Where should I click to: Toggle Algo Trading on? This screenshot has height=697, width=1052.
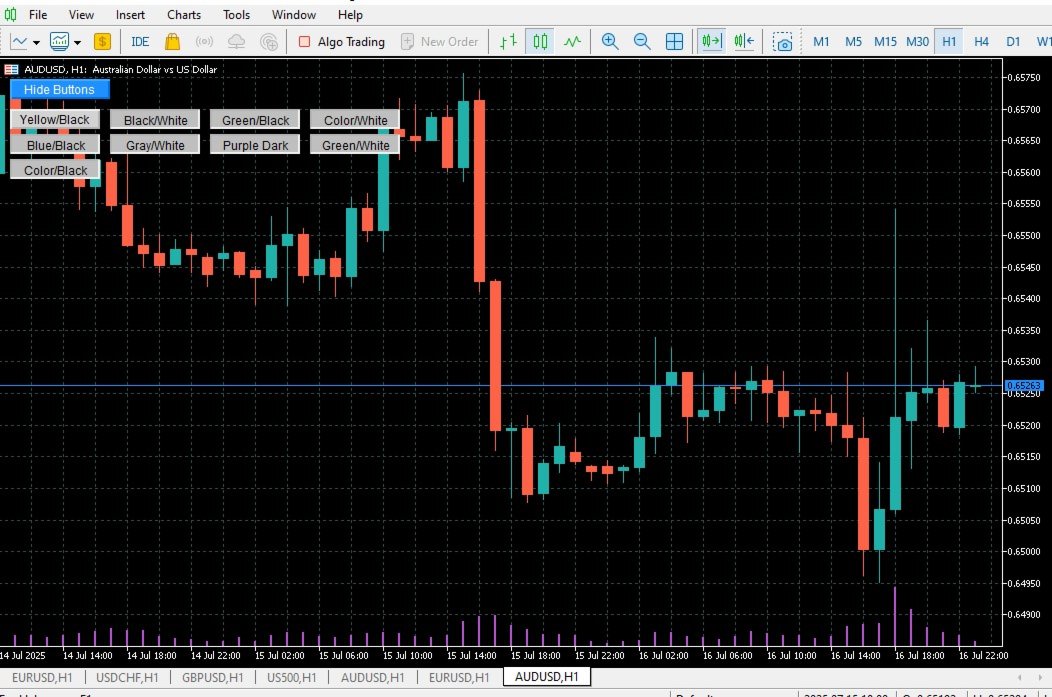click(x=341, y=42)
